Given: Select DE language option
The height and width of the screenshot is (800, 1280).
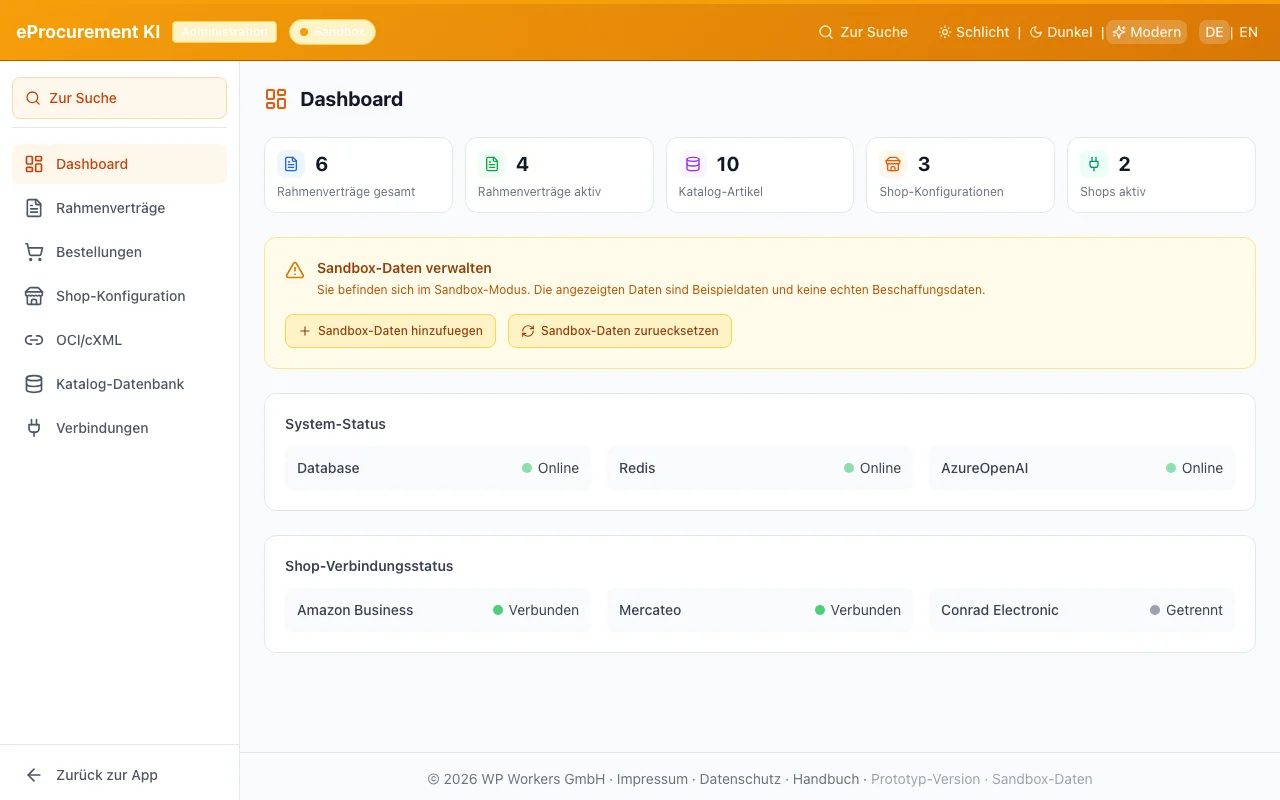Looking at the screenshot, I should click(x=1214, y=32).
